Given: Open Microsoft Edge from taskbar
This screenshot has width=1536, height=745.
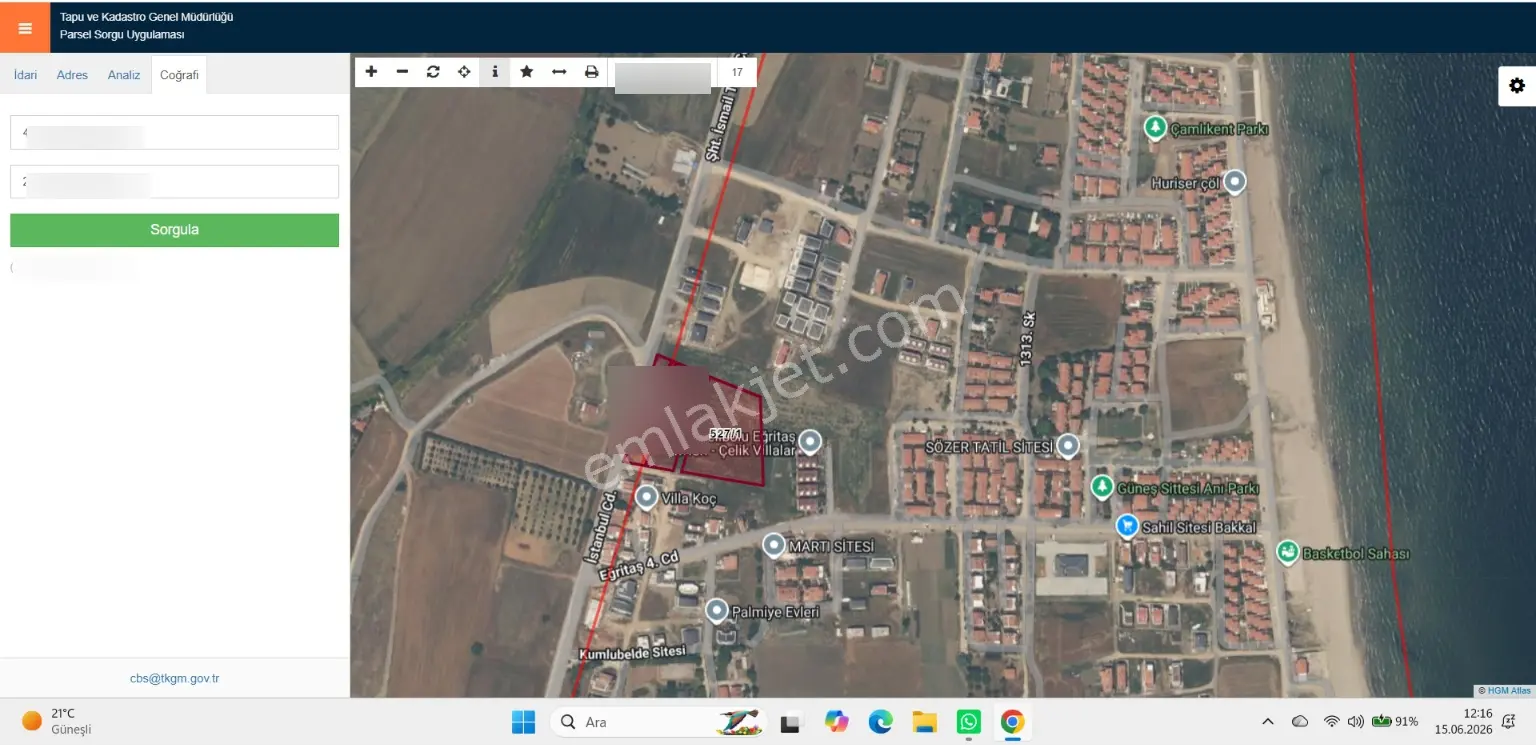Looking at the screenshot, I should (x=880, y=721).
